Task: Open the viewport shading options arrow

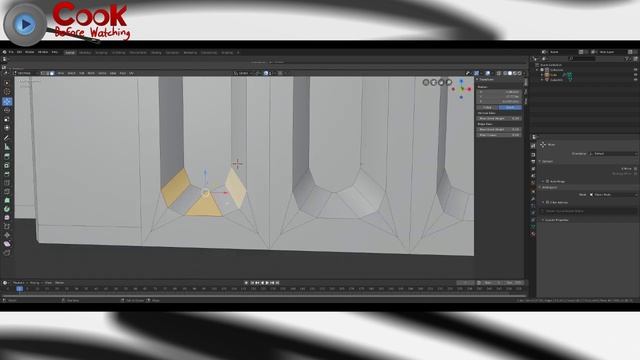Action: click(x=524, y=73)
